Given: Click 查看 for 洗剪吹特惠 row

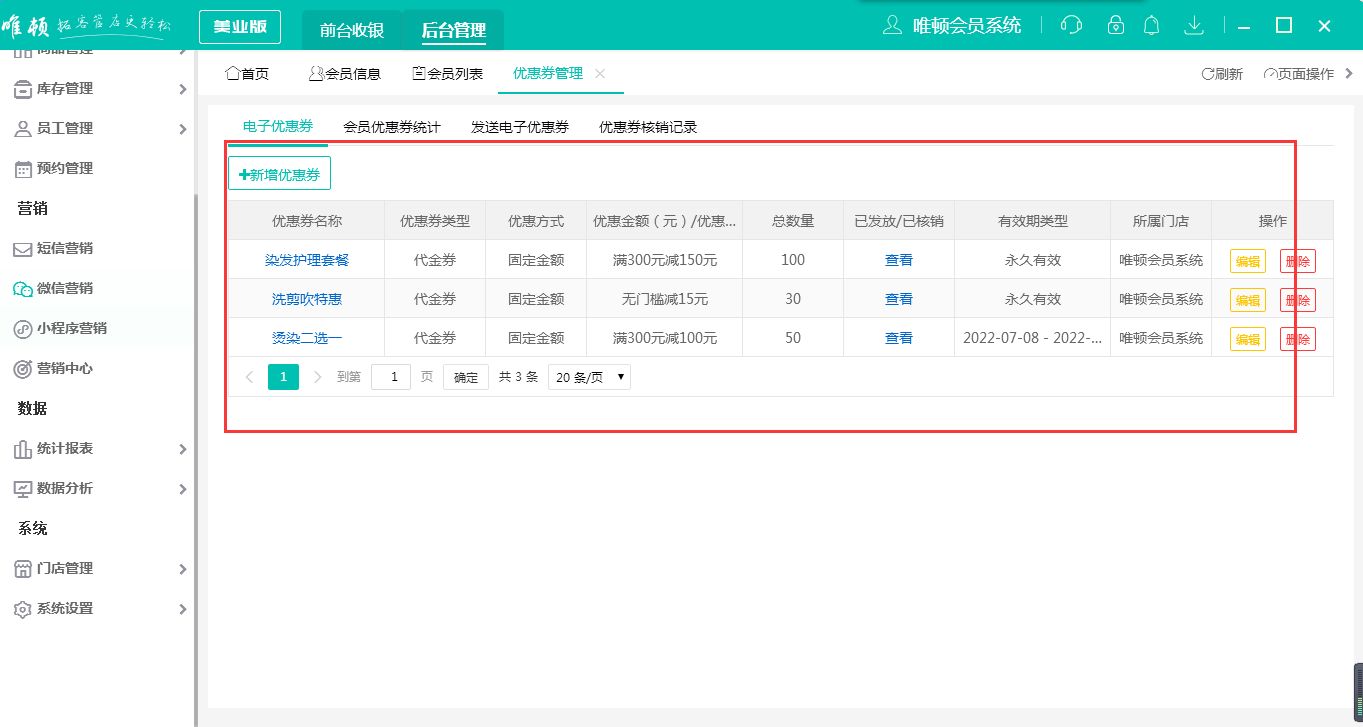Looking at the screenshot, I should 899,299.
